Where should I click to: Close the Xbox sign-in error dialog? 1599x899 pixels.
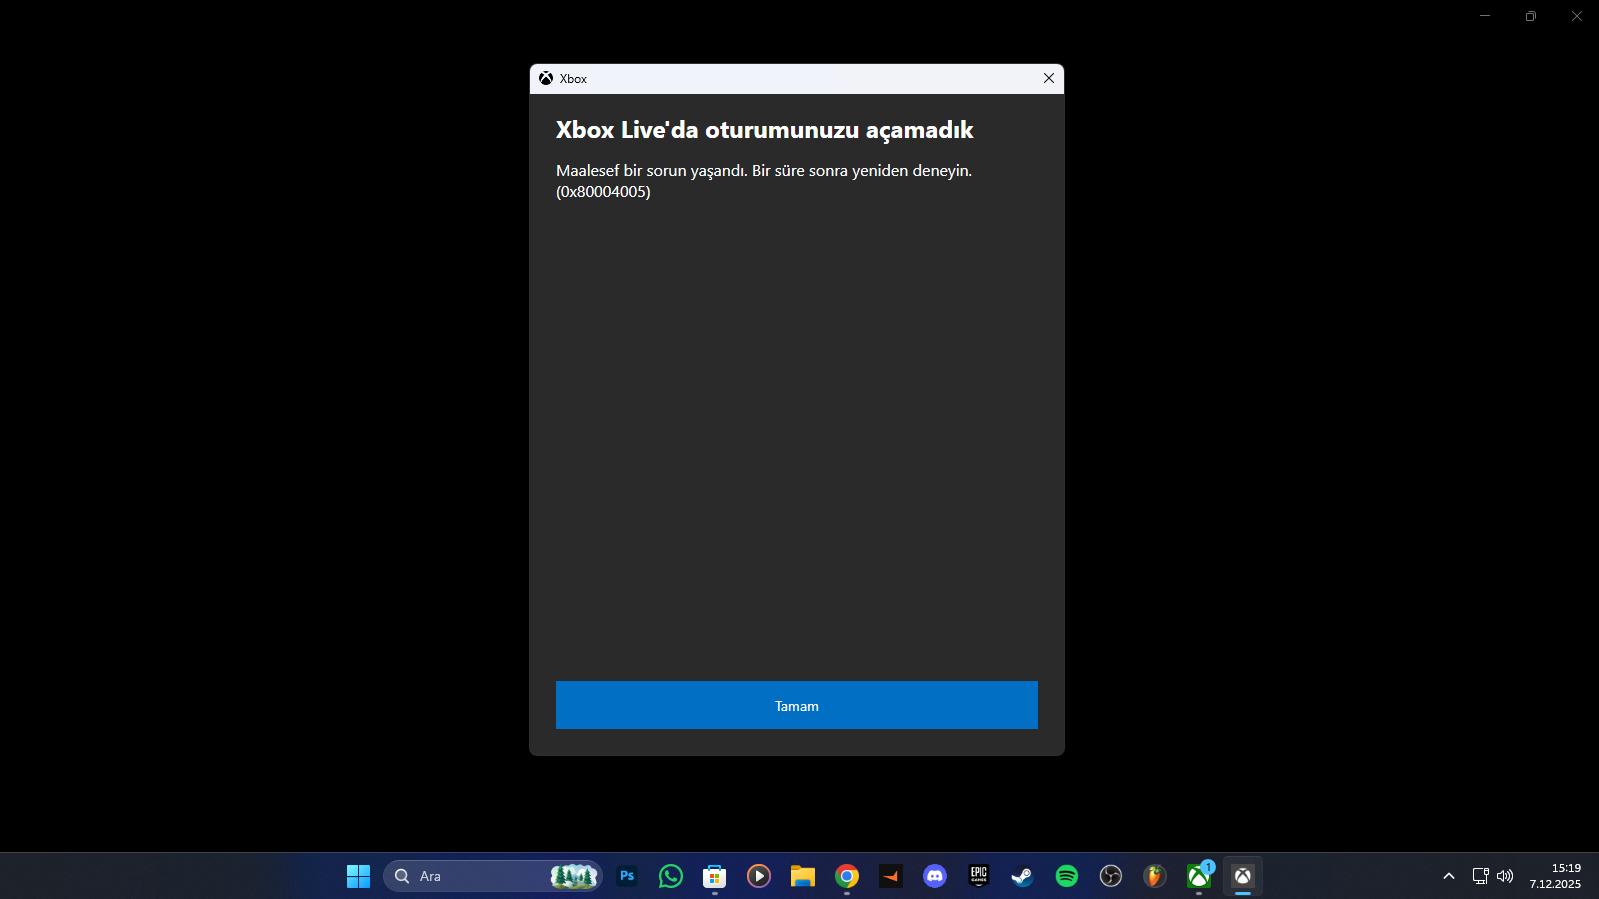pyautogui.click(x=1049, y=78)
